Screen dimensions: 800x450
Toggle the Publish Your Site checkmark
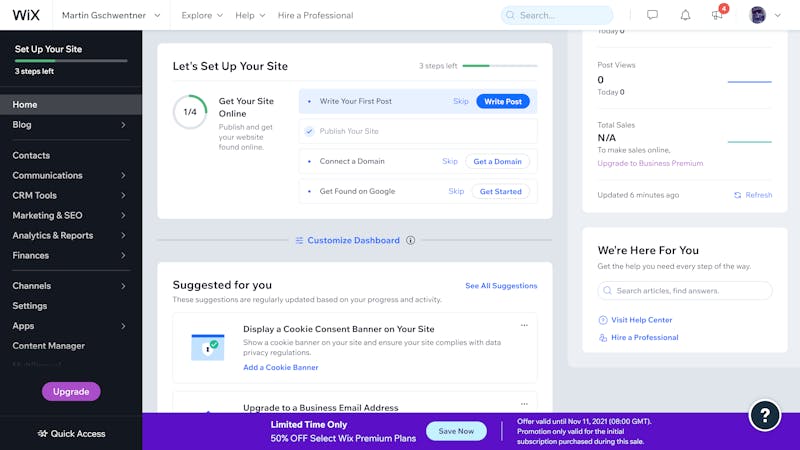309,131
